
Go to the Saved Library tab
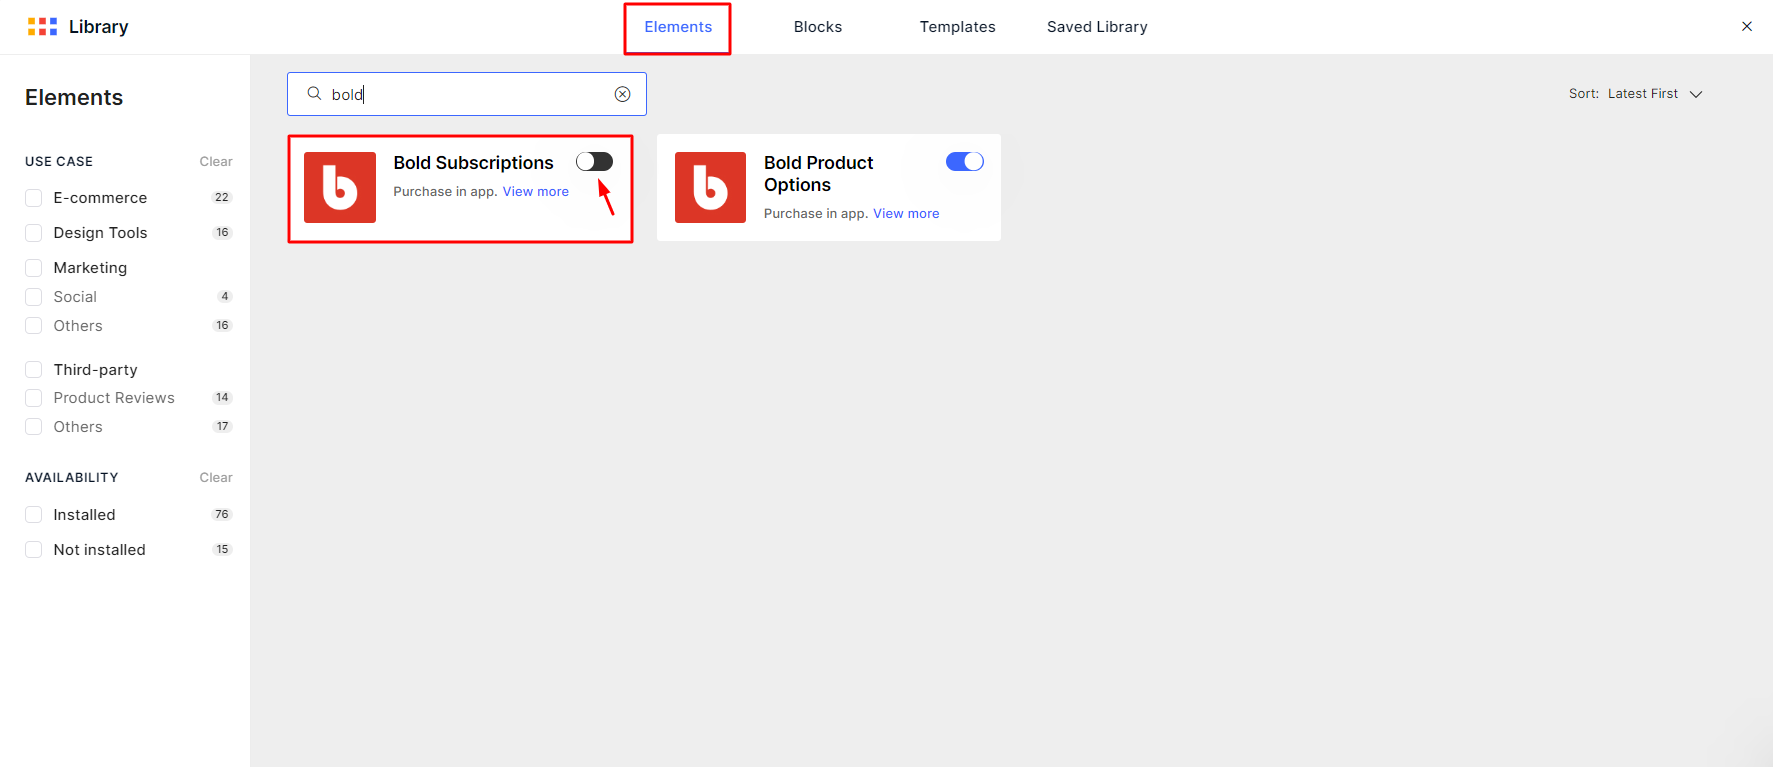coord(1096,27)
